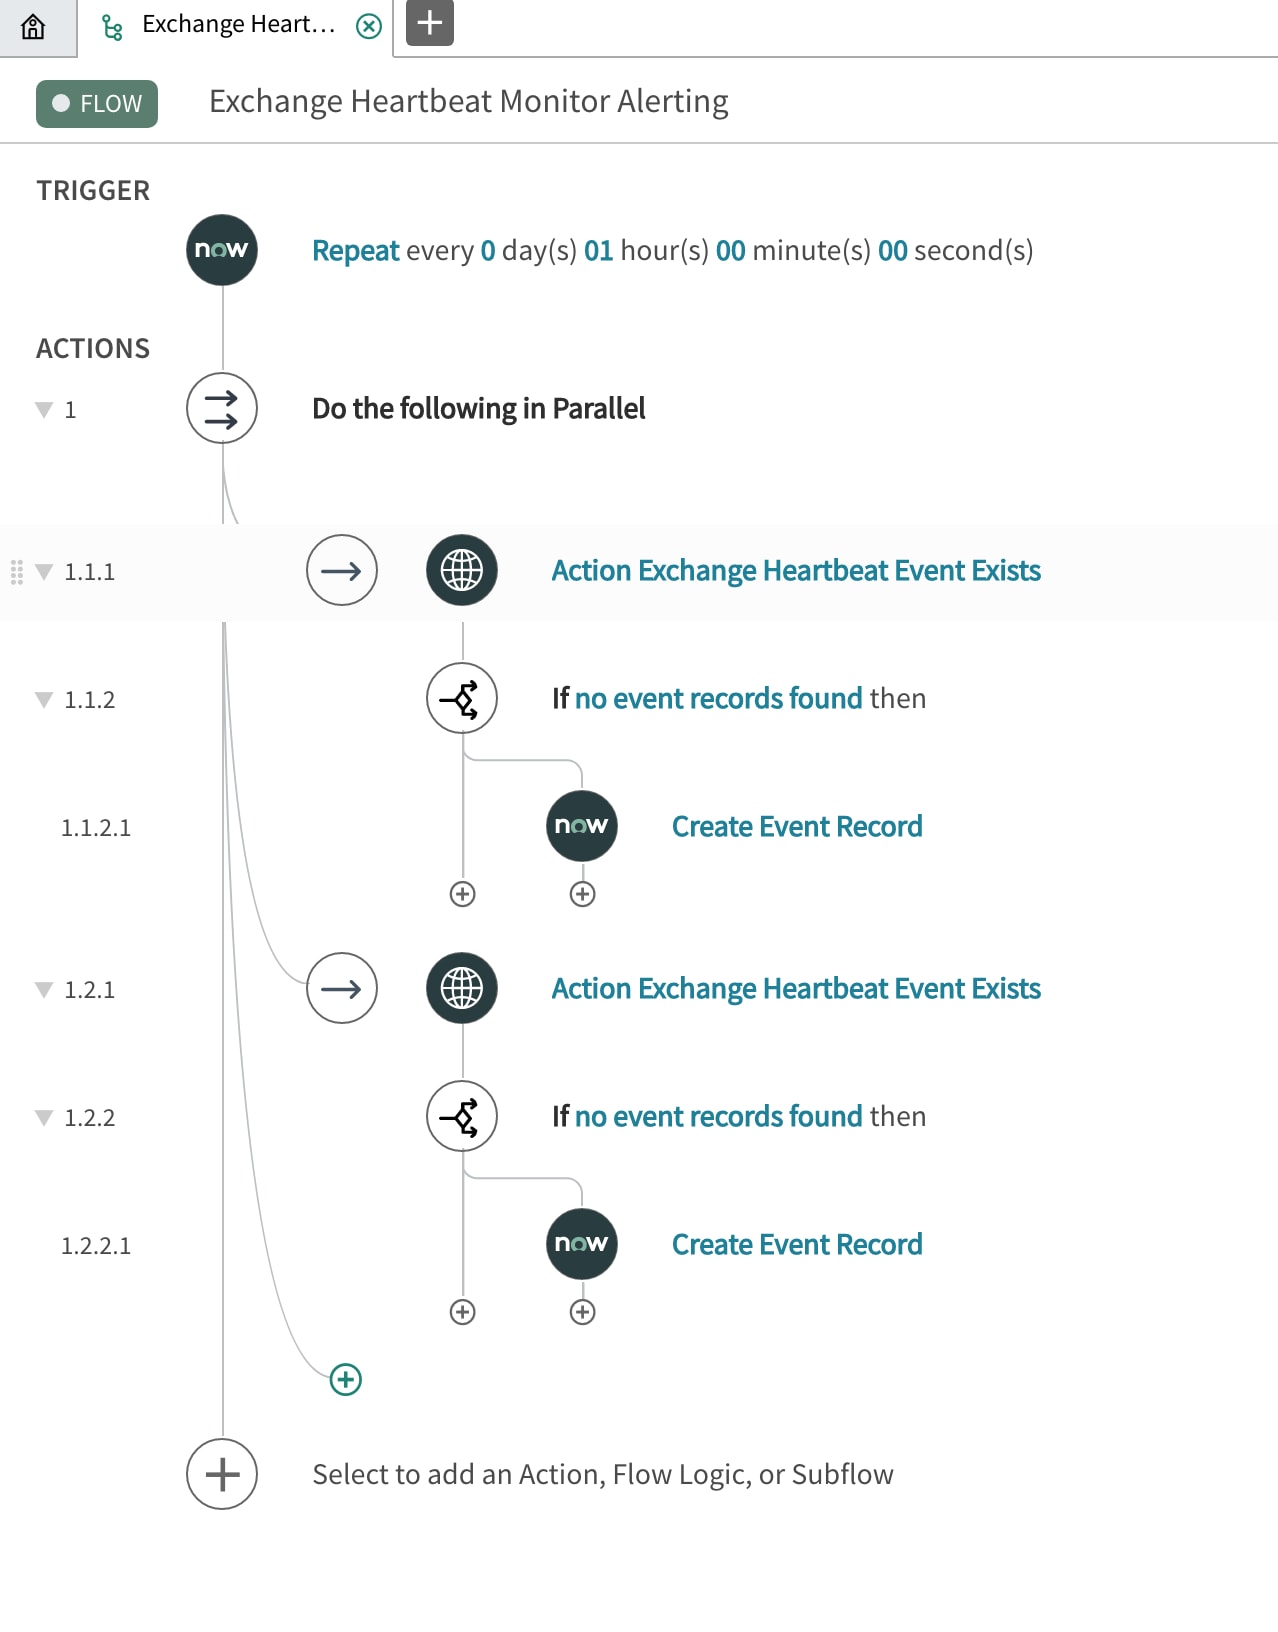The height and width of the screenshot is (1632, 1278).
Task: Collapse step 1.1.1 triangle
Action: click(44, 572)
